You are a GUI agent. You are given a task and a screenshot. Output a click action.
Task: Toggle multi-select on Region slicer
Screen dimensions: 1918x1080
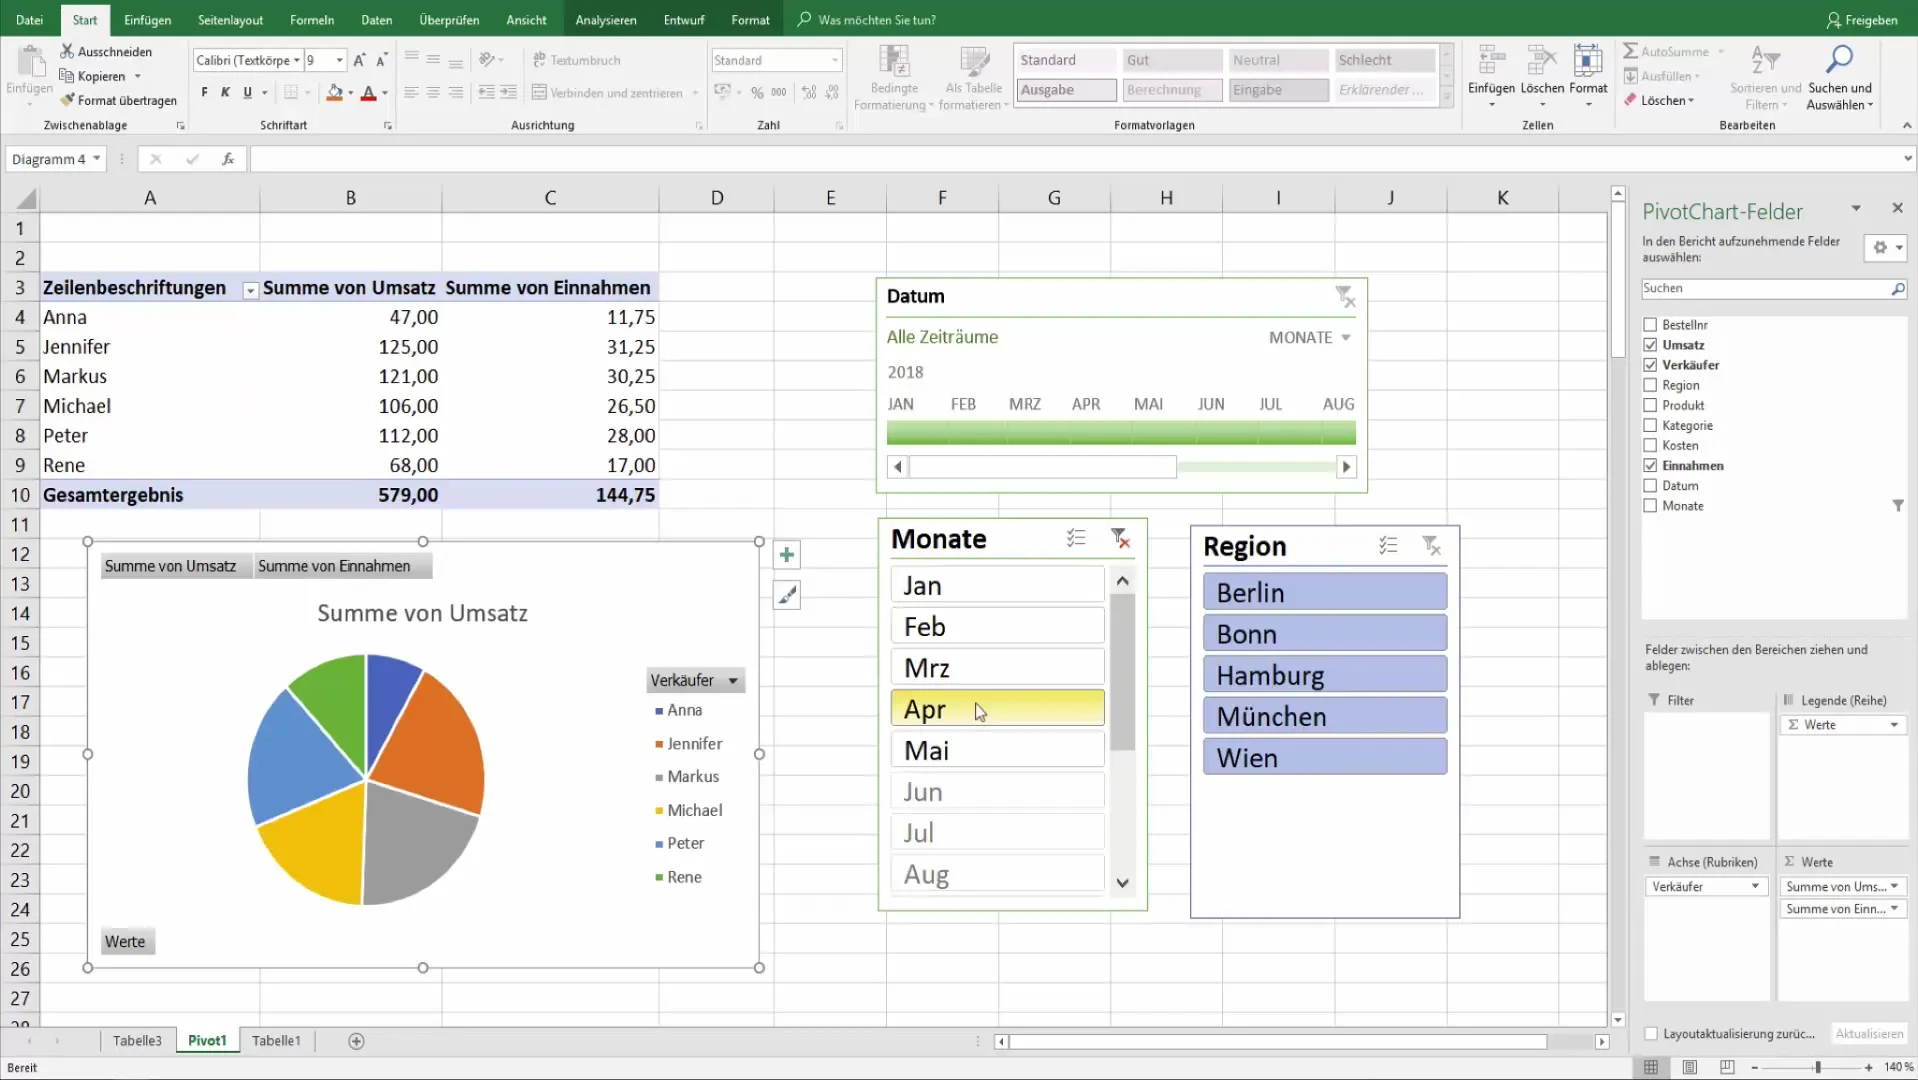pos(1388,546)
